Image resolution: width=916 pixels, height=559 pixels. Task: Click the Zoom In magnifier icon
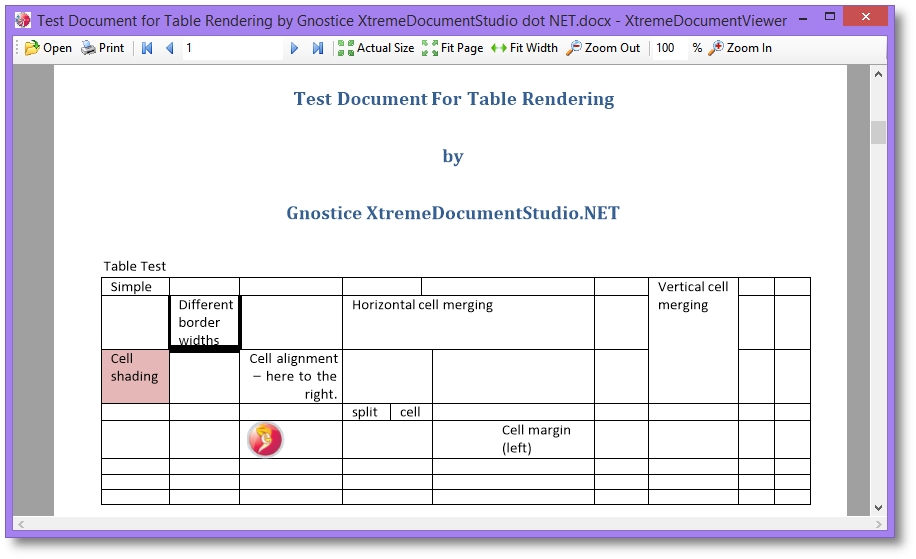pos(716,48)
